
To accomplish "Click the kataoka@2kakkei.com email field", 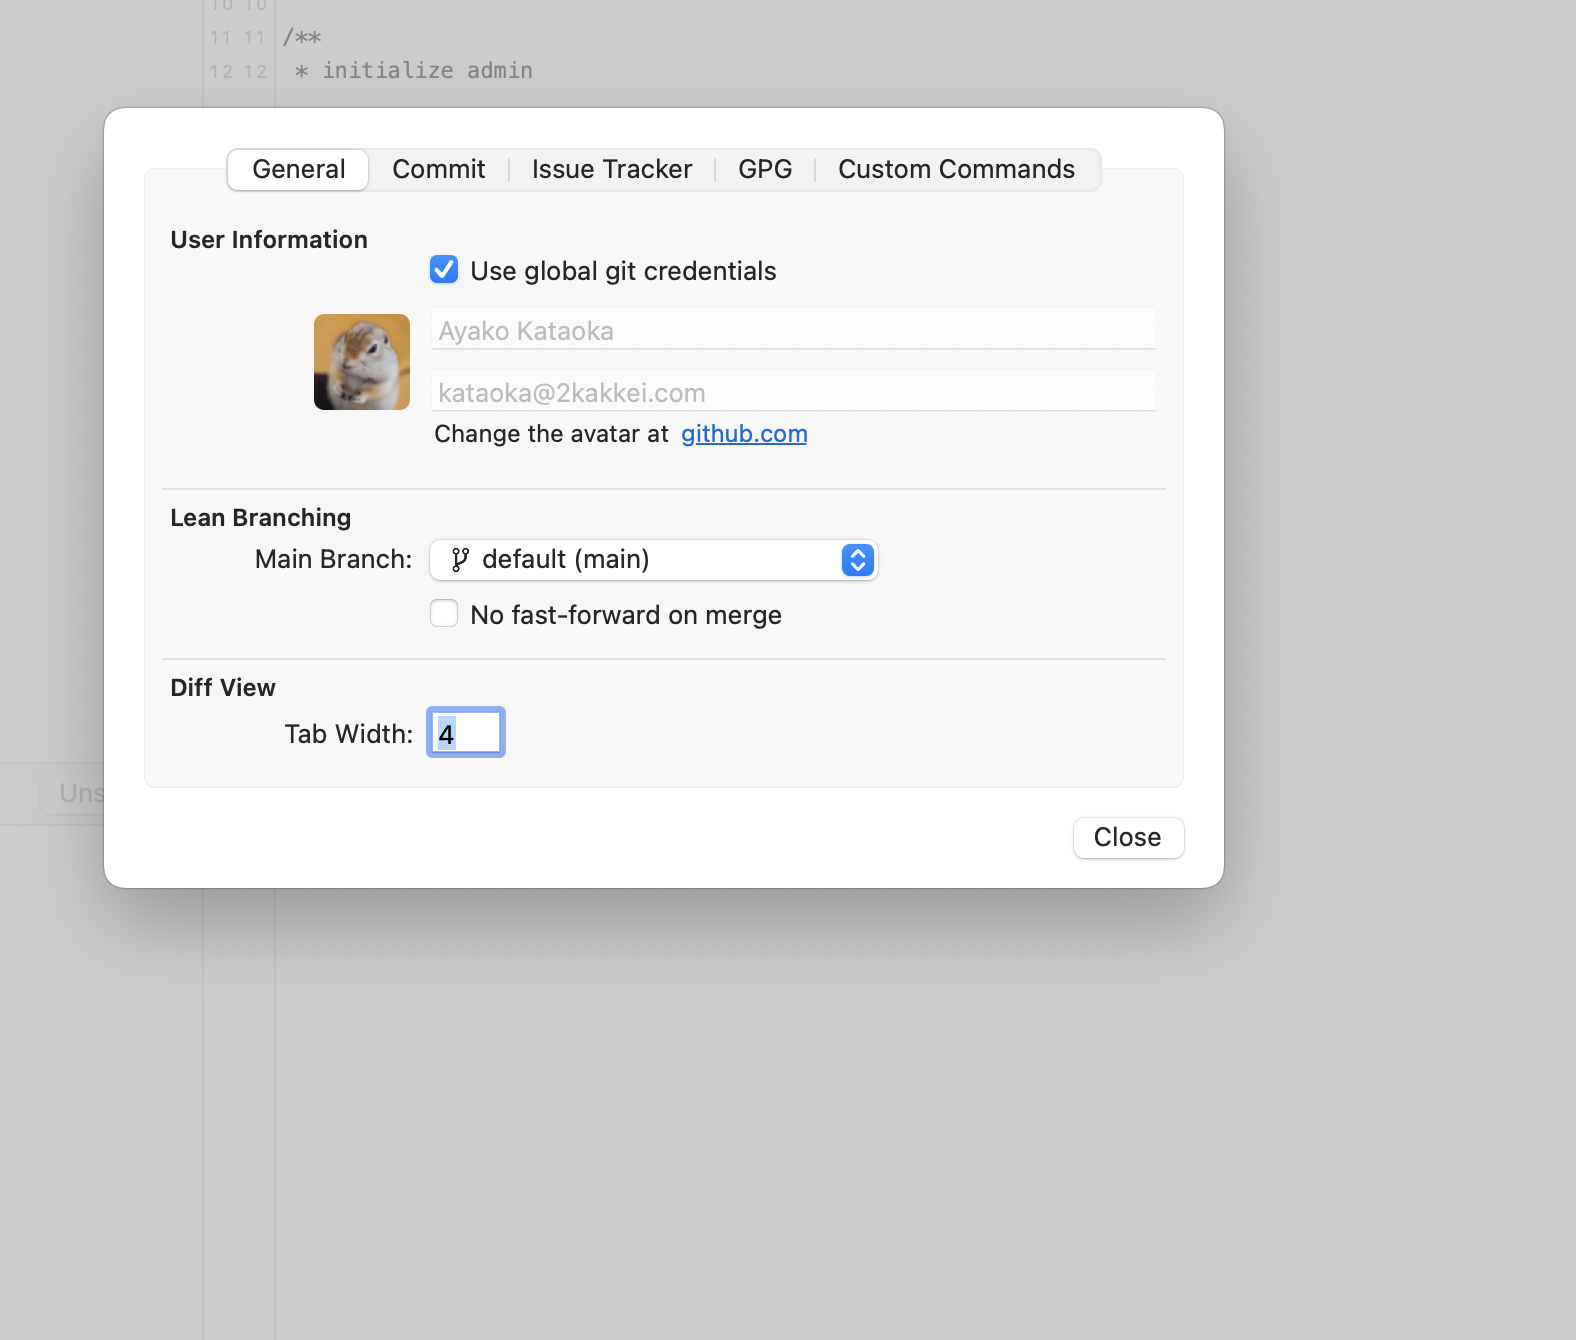I will 793,392.
